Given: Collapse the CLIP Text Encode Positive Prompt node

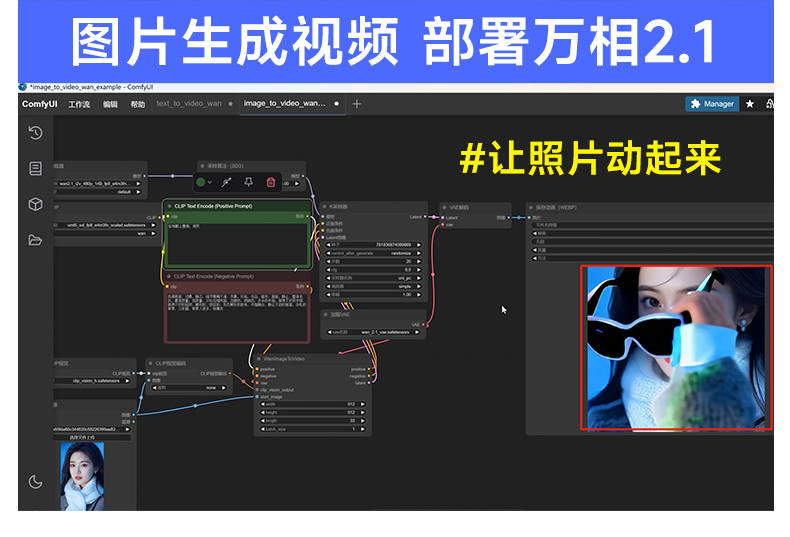Looking at the screenshot, I should (169, 206).
